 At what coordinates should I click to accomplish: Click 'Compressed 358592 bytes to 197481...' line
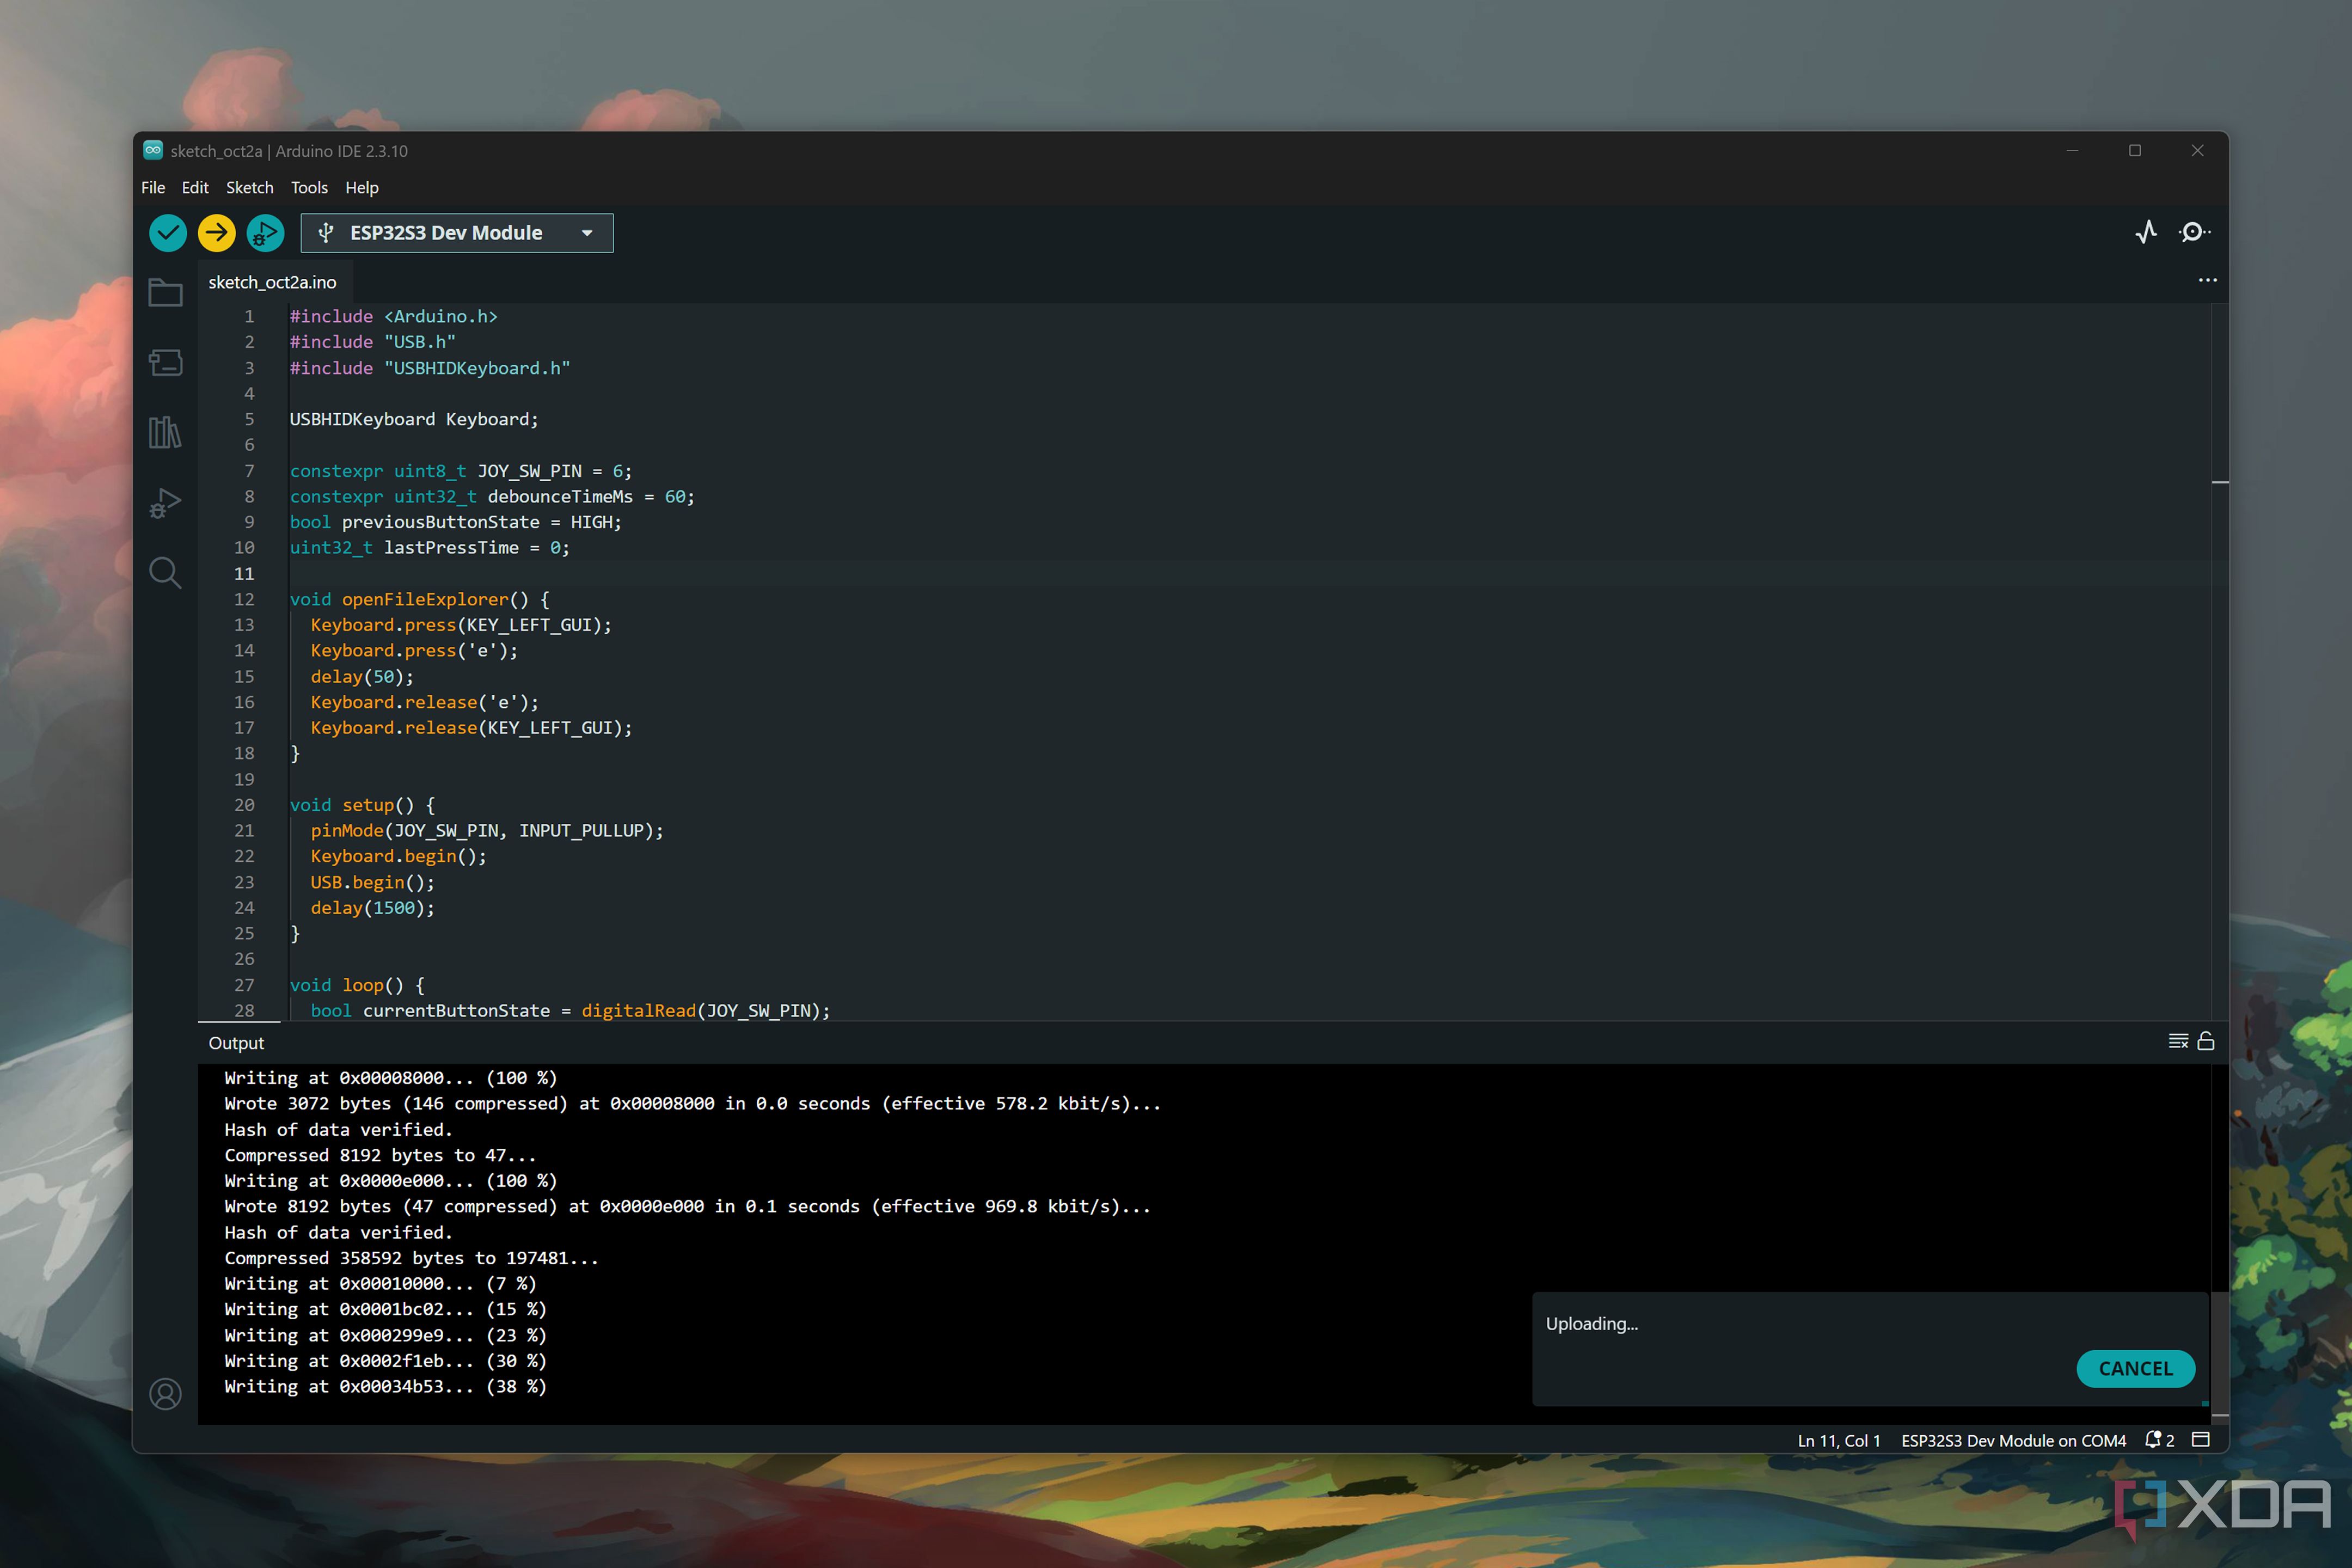(411, 1258)
